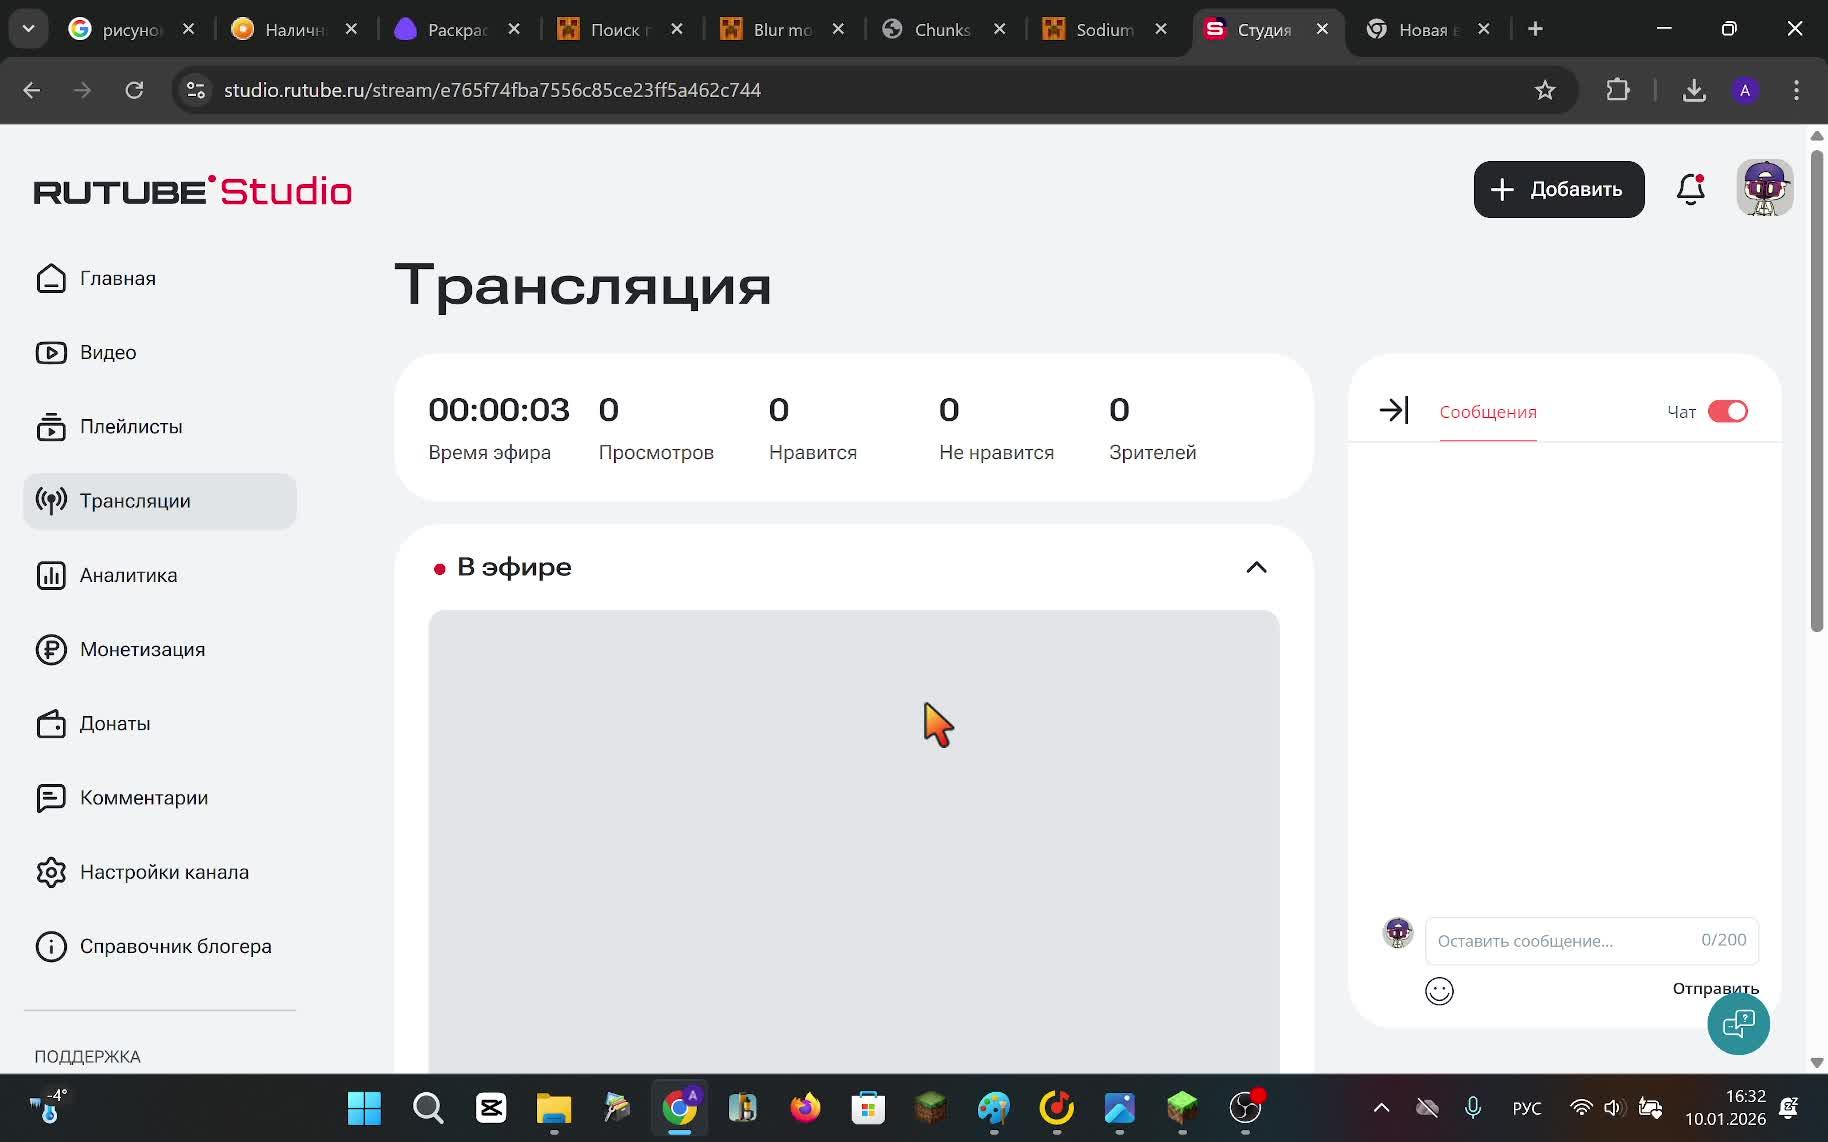Go back to previous page

tap(32, 90)
